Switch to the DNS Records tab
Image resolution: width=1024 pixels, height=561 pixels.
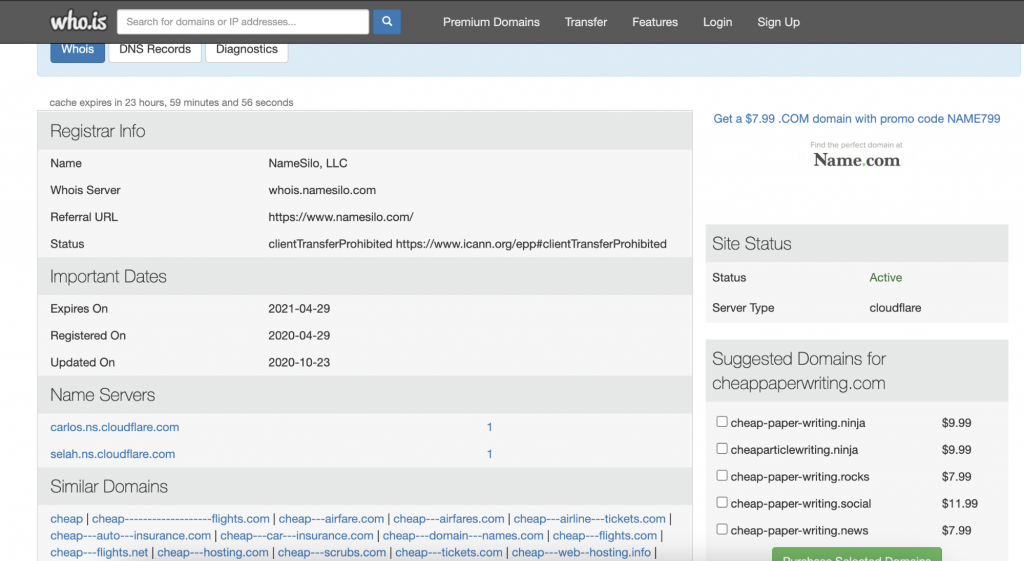pyautogui.click(x=155, y=51)
